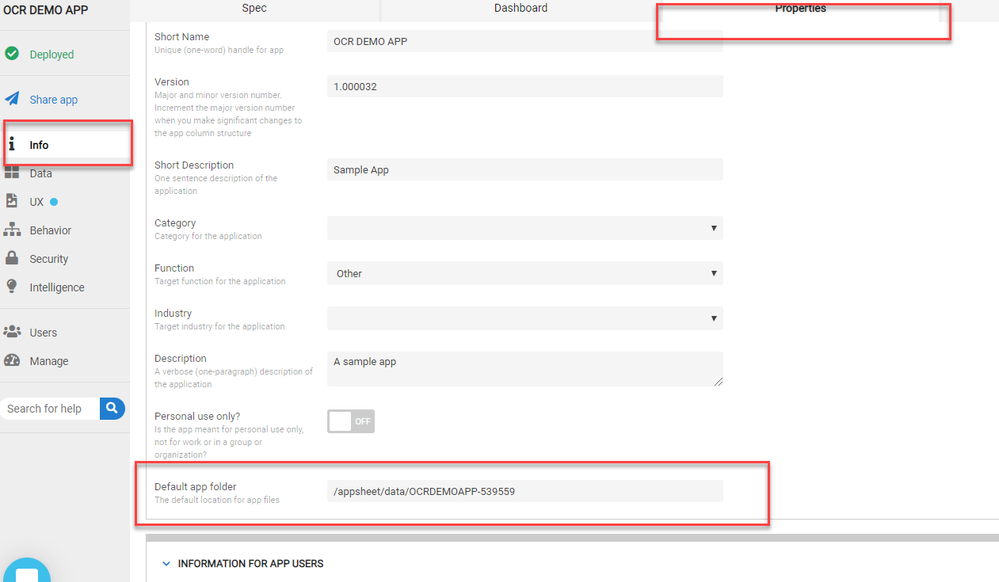This screenshot has height=582, width=999.
Task: Click the Data grid icon in sidebar
Action: [x=12, y=173]
